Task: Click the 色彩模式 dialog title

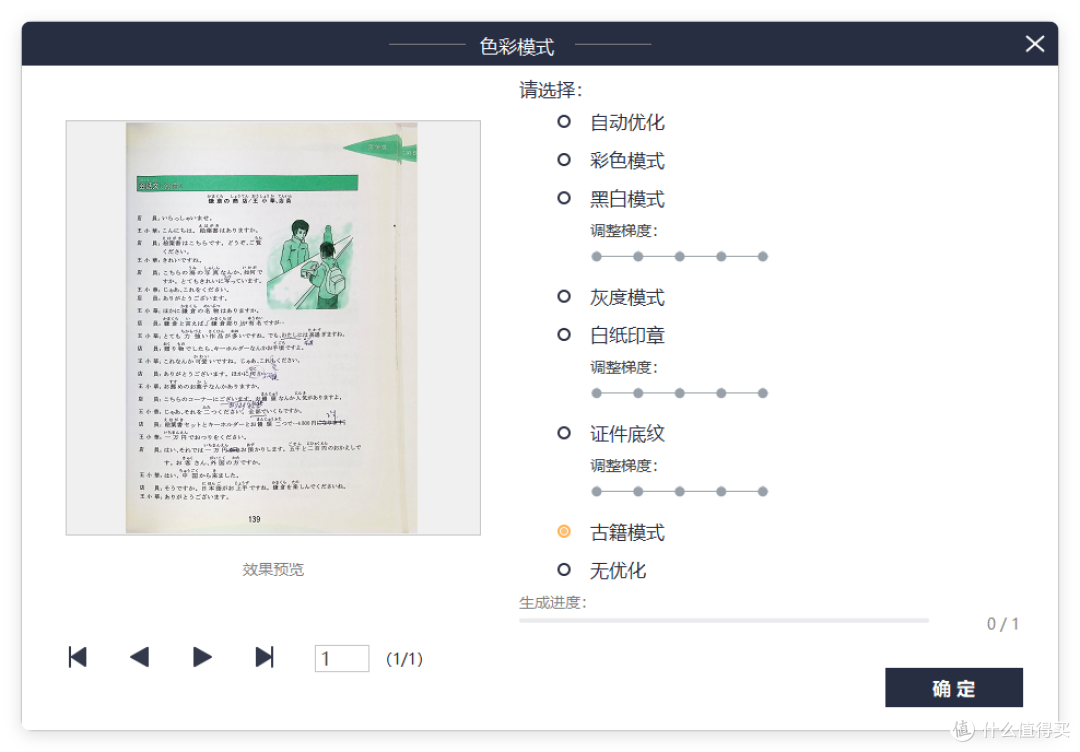Action: pos(517,47)
